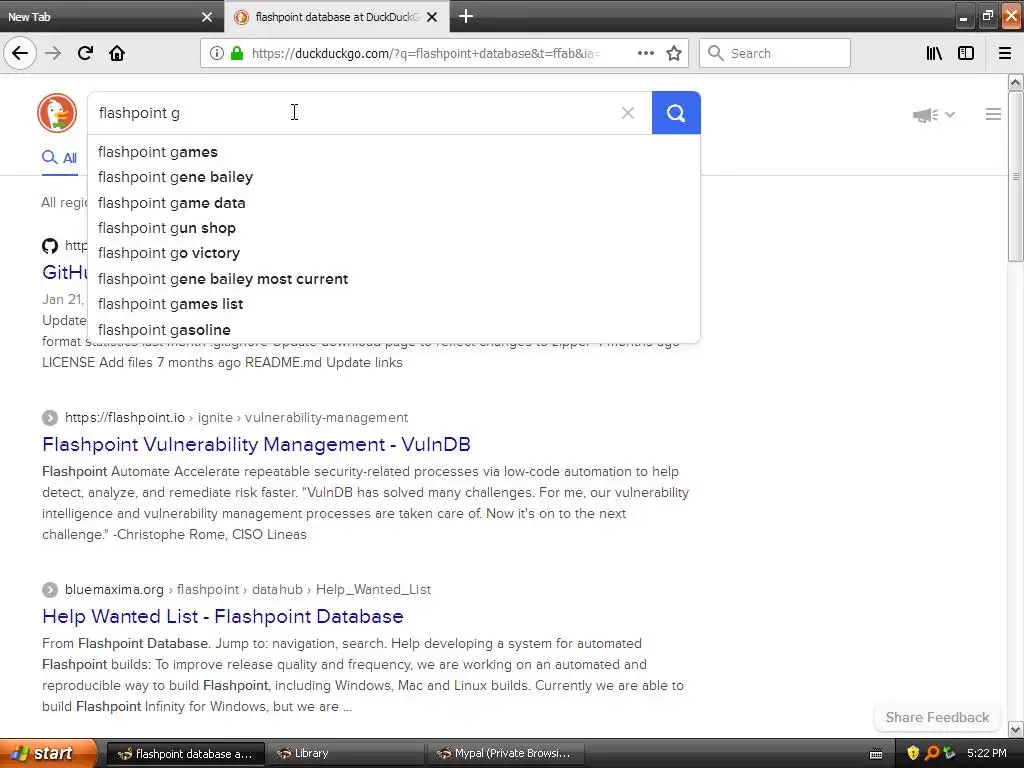Click the flashpoint.io result favicon
This screenshot has width=1024, height=768.
point(50,417)
